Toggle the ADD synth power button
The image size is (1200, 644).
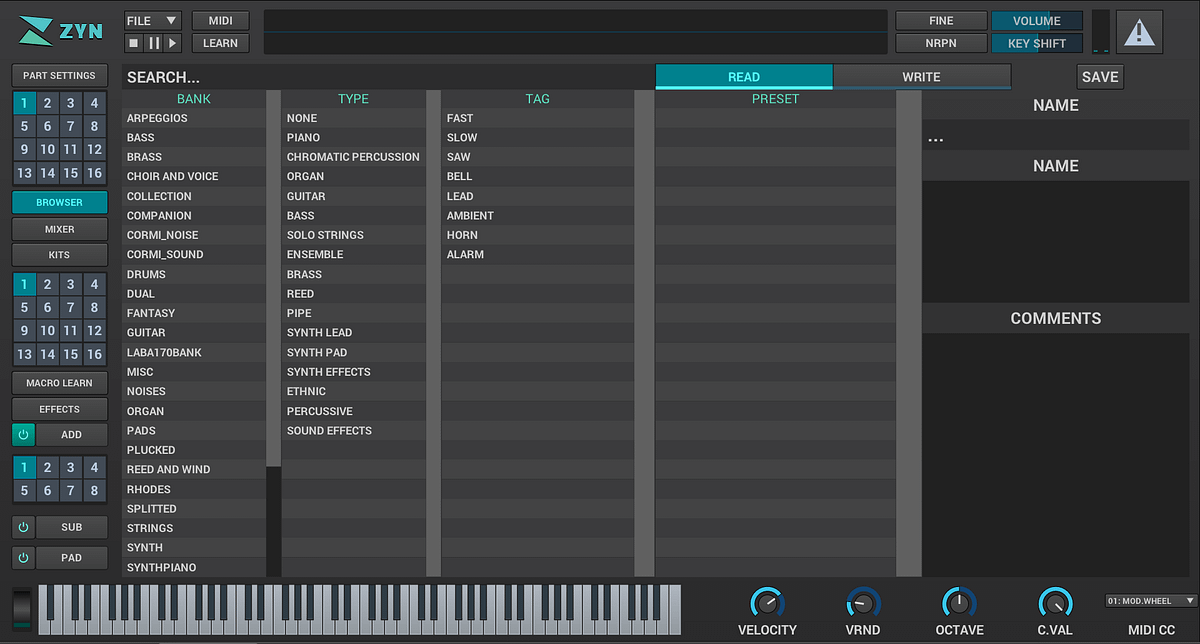(x=23, y=435)
